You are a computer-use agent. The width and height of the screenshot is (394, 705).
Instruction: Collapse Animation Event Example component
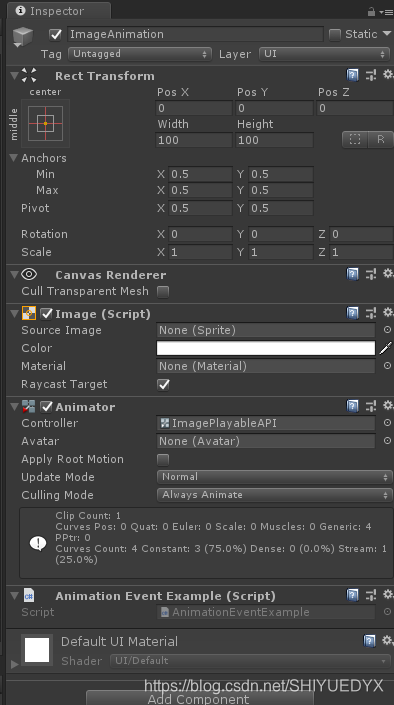tap(14, 595)
